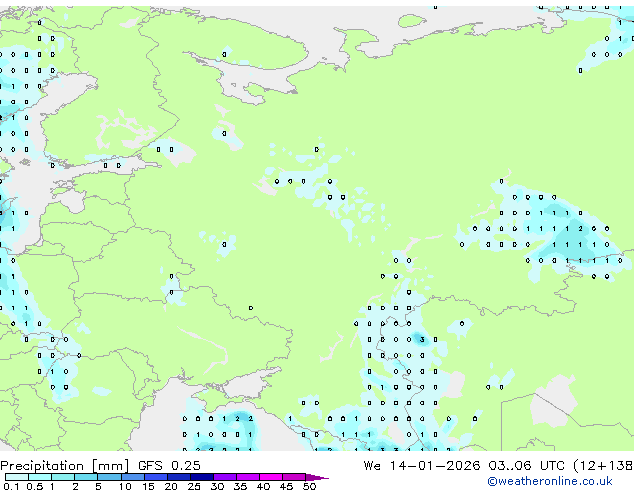Click the '03..06 UTC' time label
This screenshot has height=490, width=634.
click(x=526, y=466)
